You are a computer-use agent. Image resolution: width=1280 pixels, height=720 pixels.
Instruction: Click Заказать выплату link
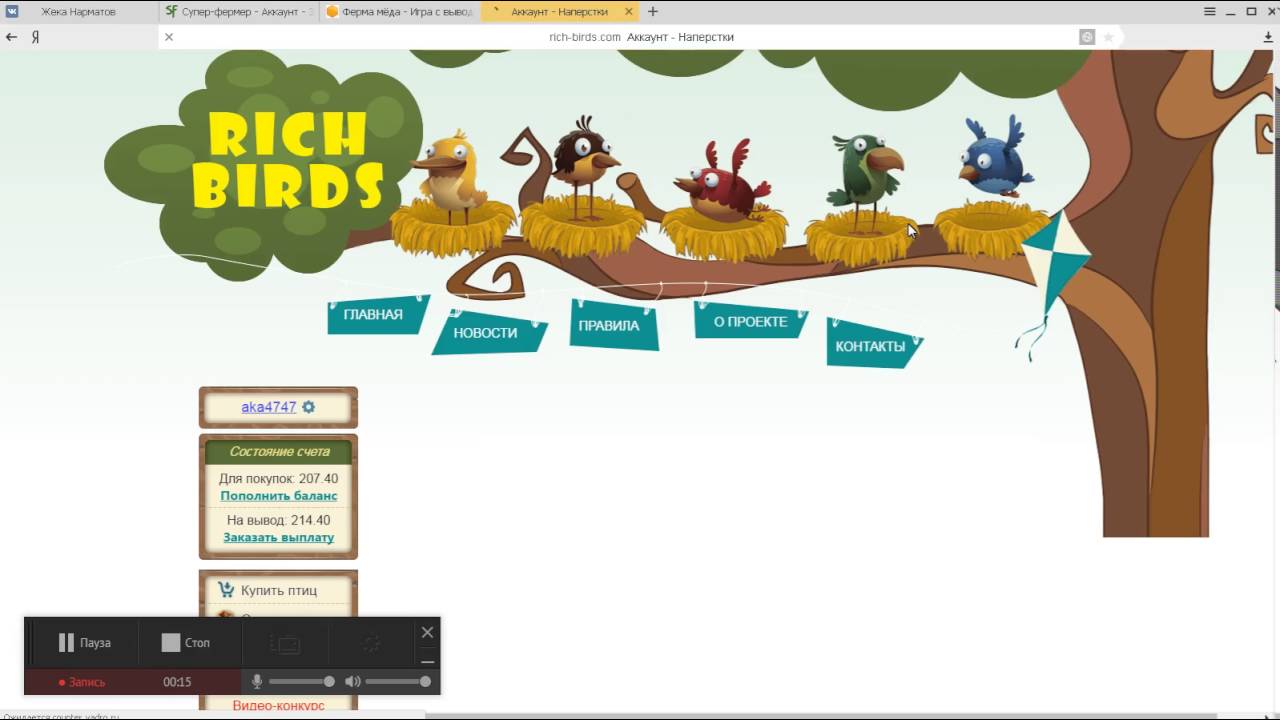279,538
